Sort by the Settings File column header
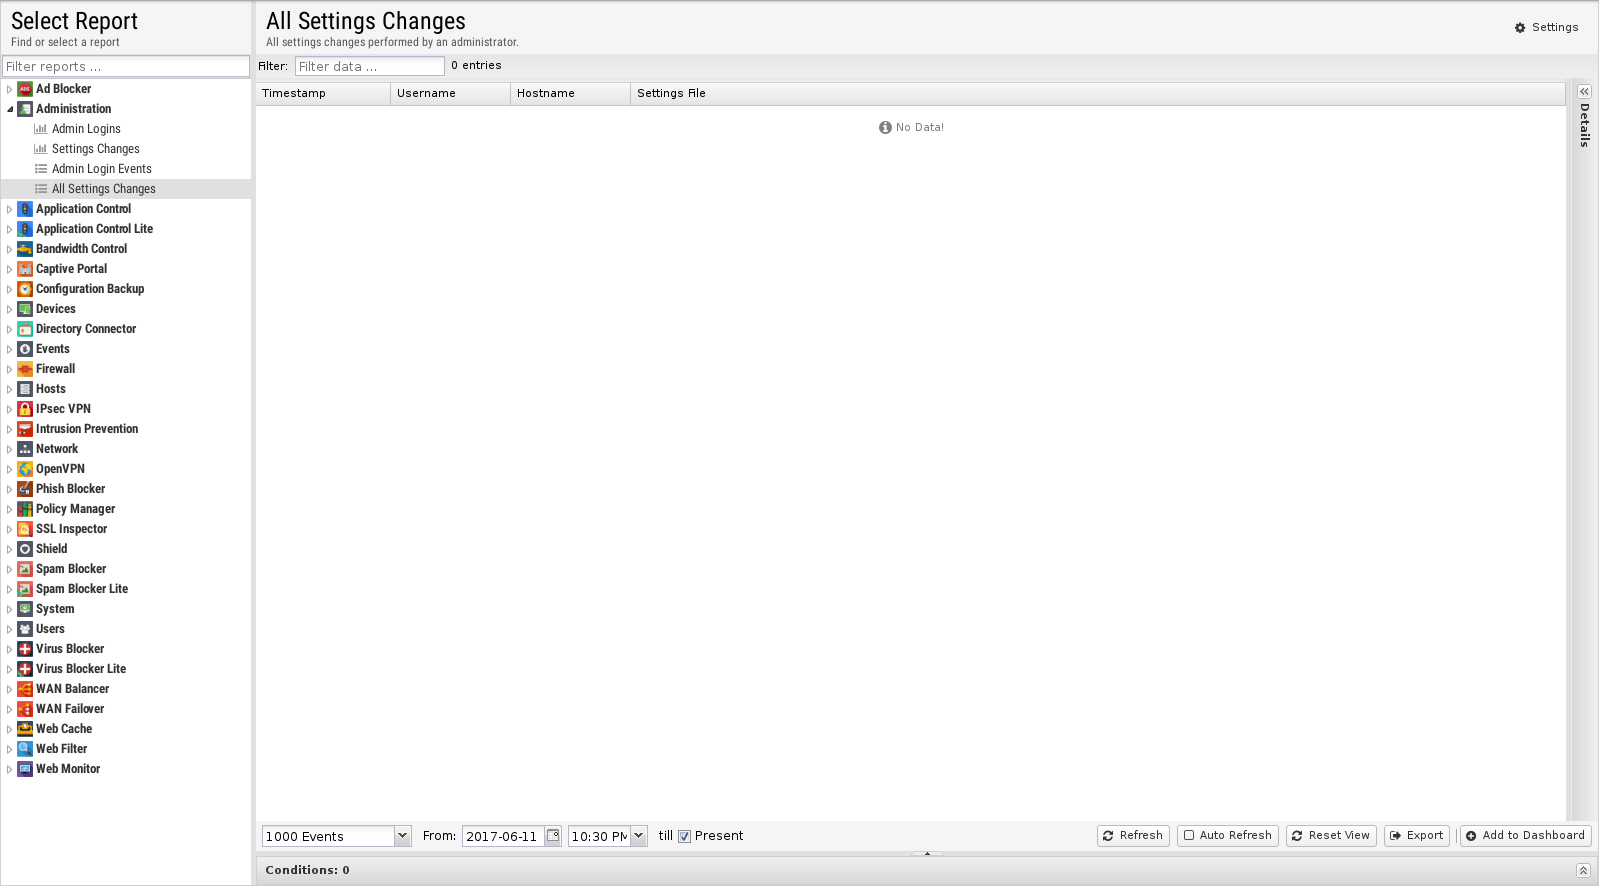 click(x=1098, y=93)
